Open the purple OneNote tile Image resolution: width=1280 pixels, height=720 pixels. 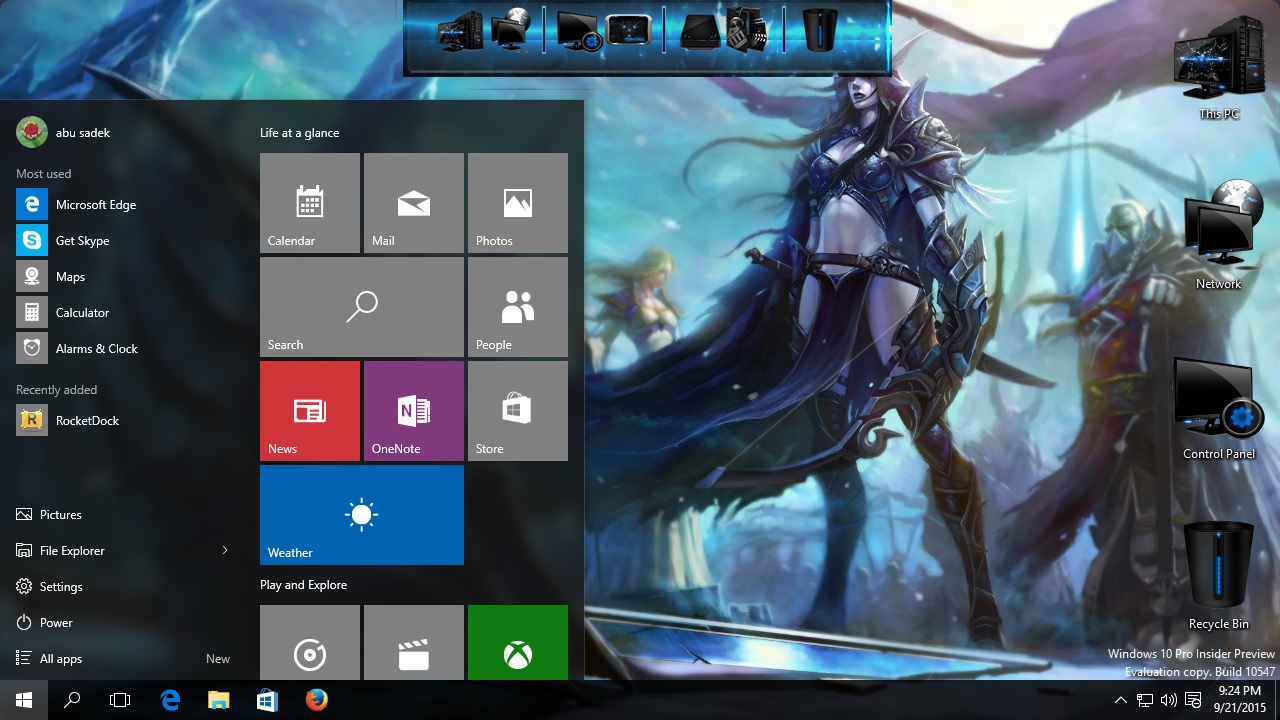[414, 411]
